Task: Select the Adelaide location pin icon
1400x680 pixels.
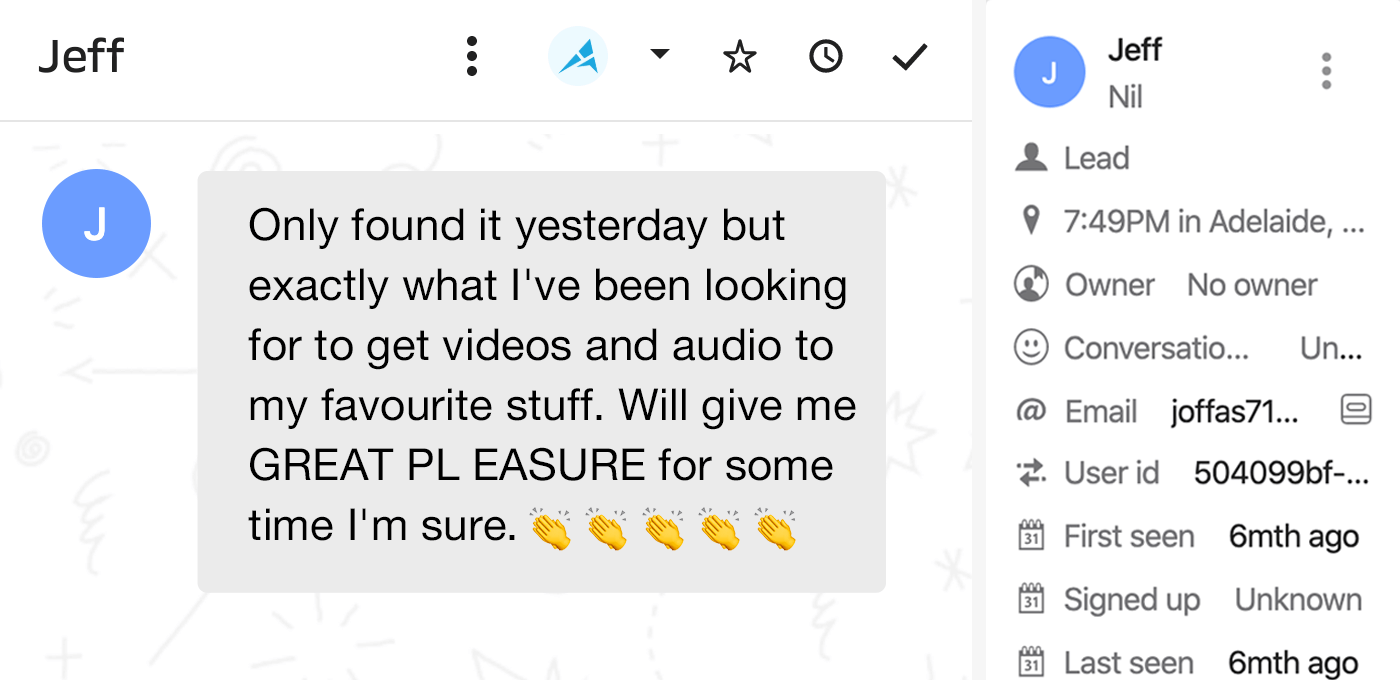Action: [x=1031, y=221]
